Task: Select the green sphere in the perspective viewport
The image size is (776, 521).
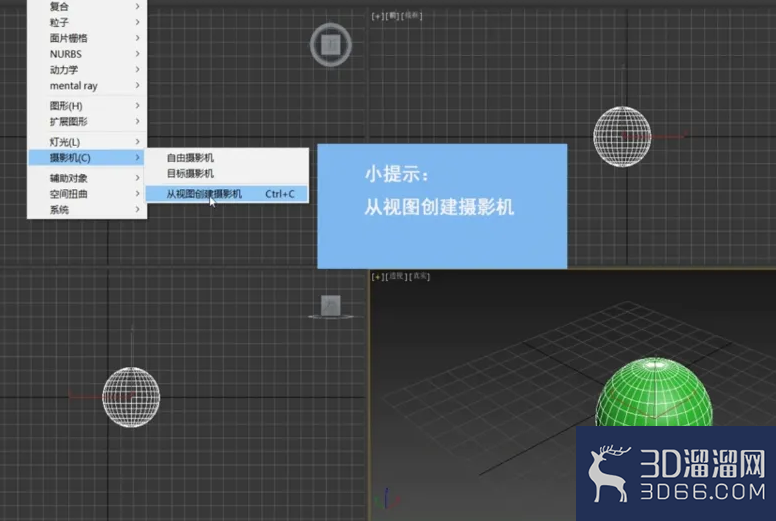Action: pyautogui.click(x=654, y=393)
